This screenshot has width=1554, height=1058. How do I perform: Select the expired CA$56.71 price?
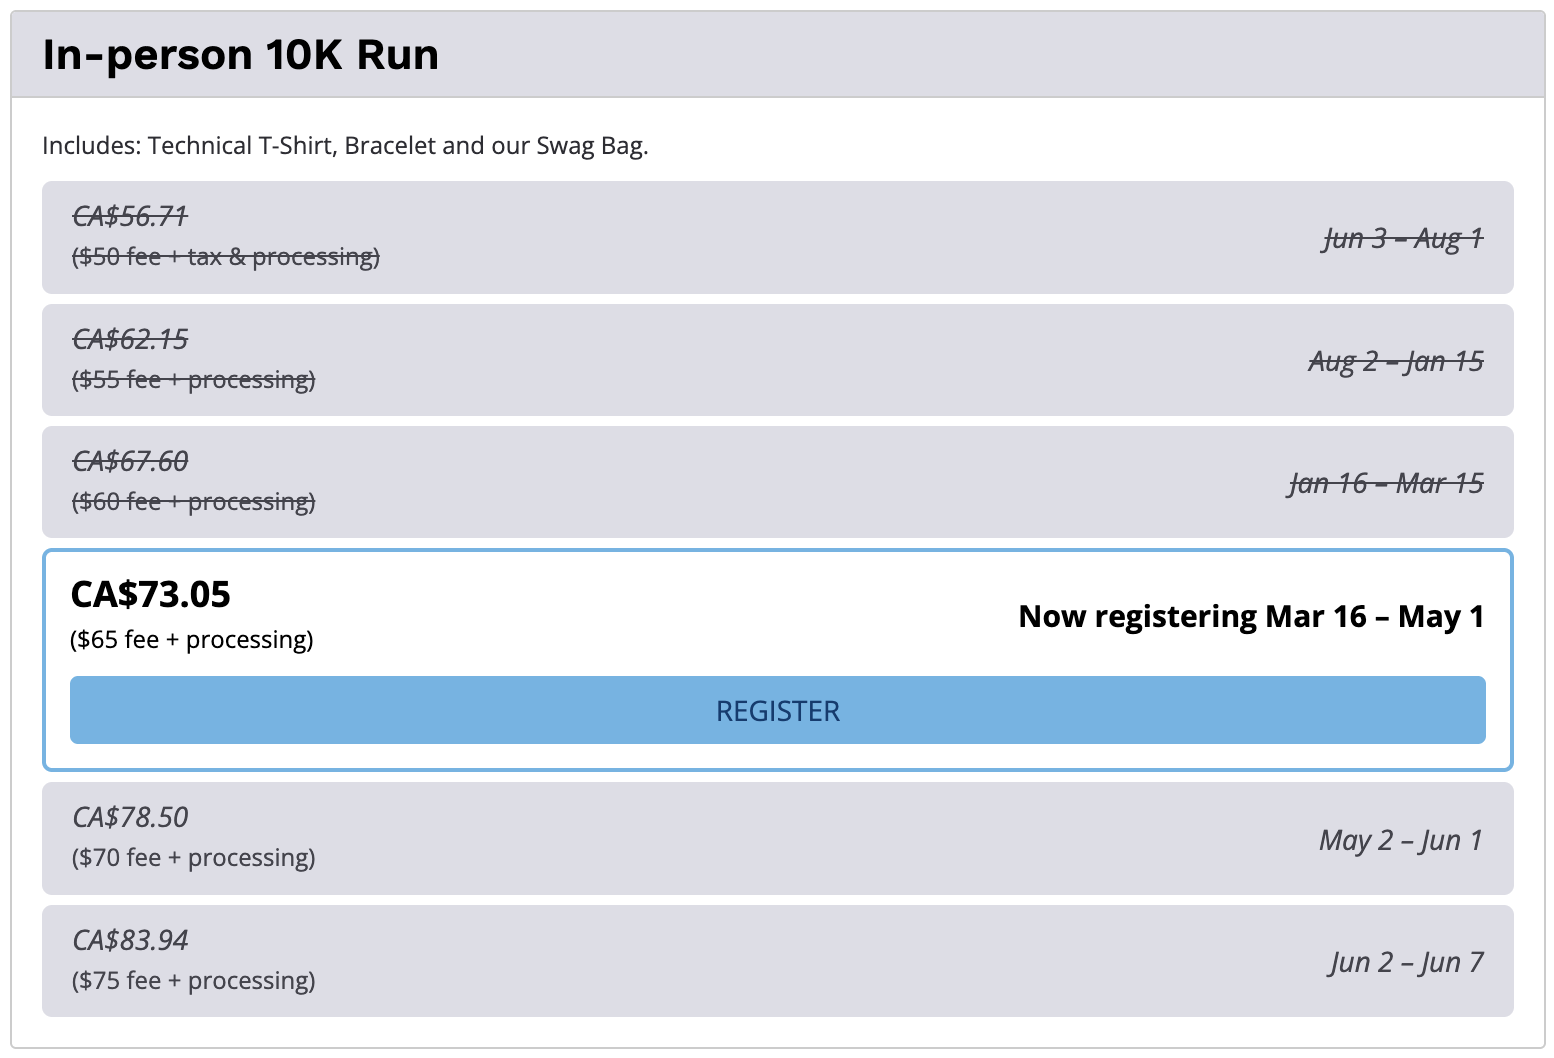[130, 216]
